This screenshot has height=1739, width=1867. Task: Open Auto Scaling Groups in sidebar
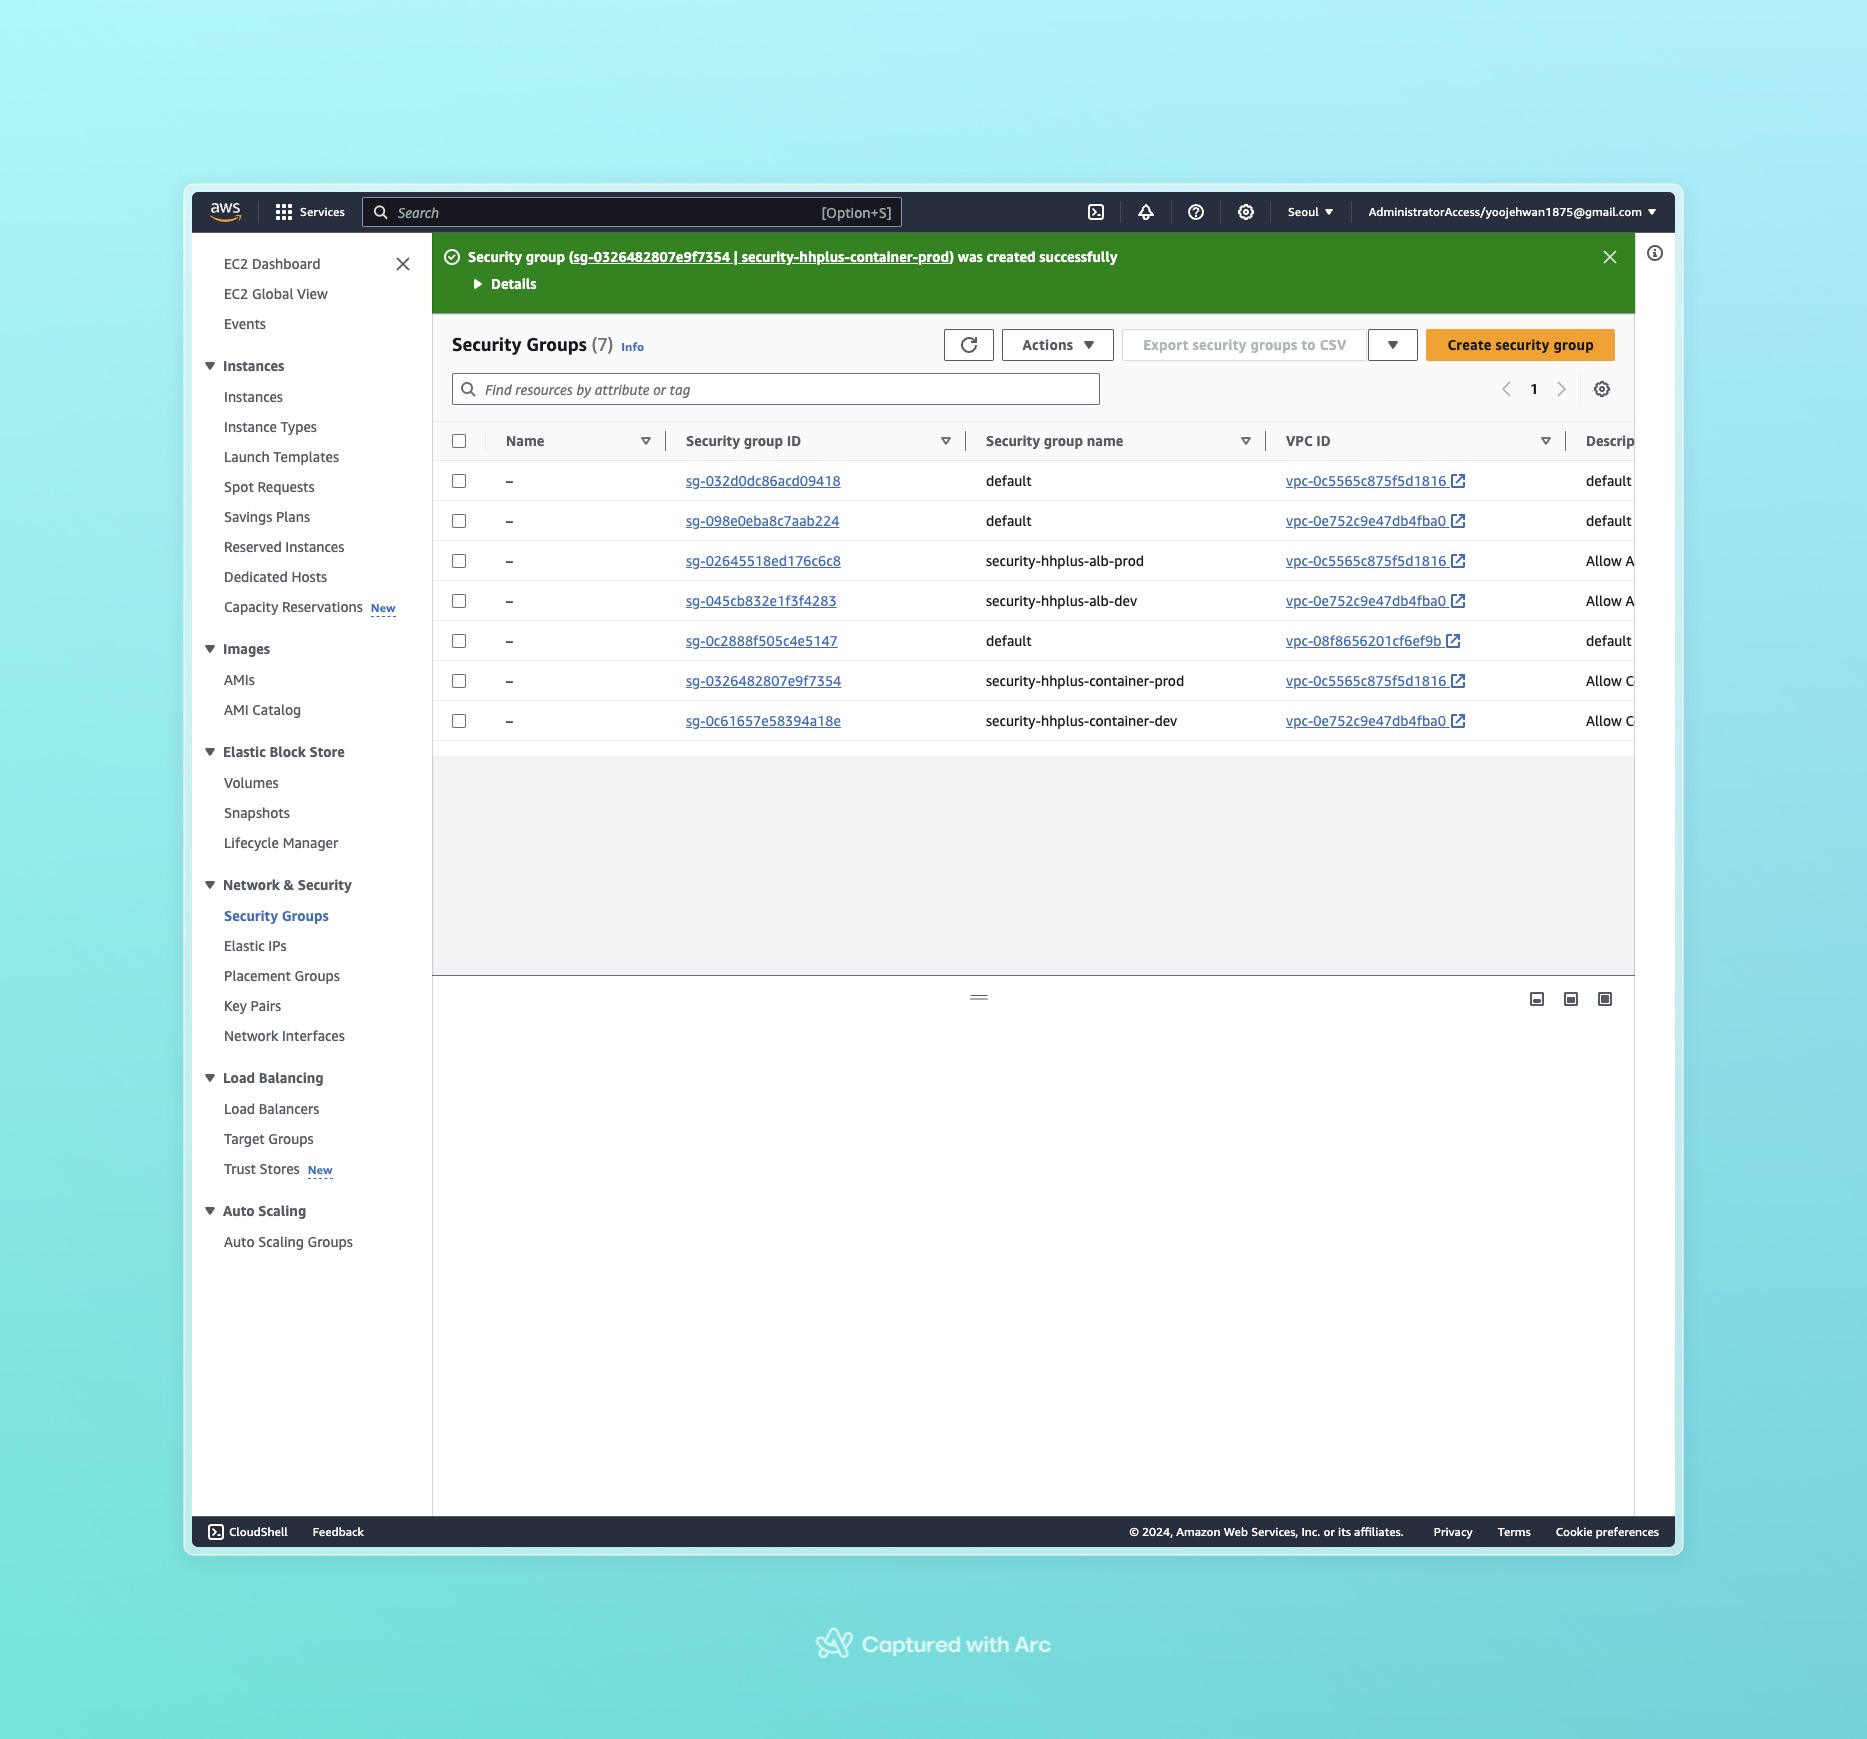(x=288, y=1242)
